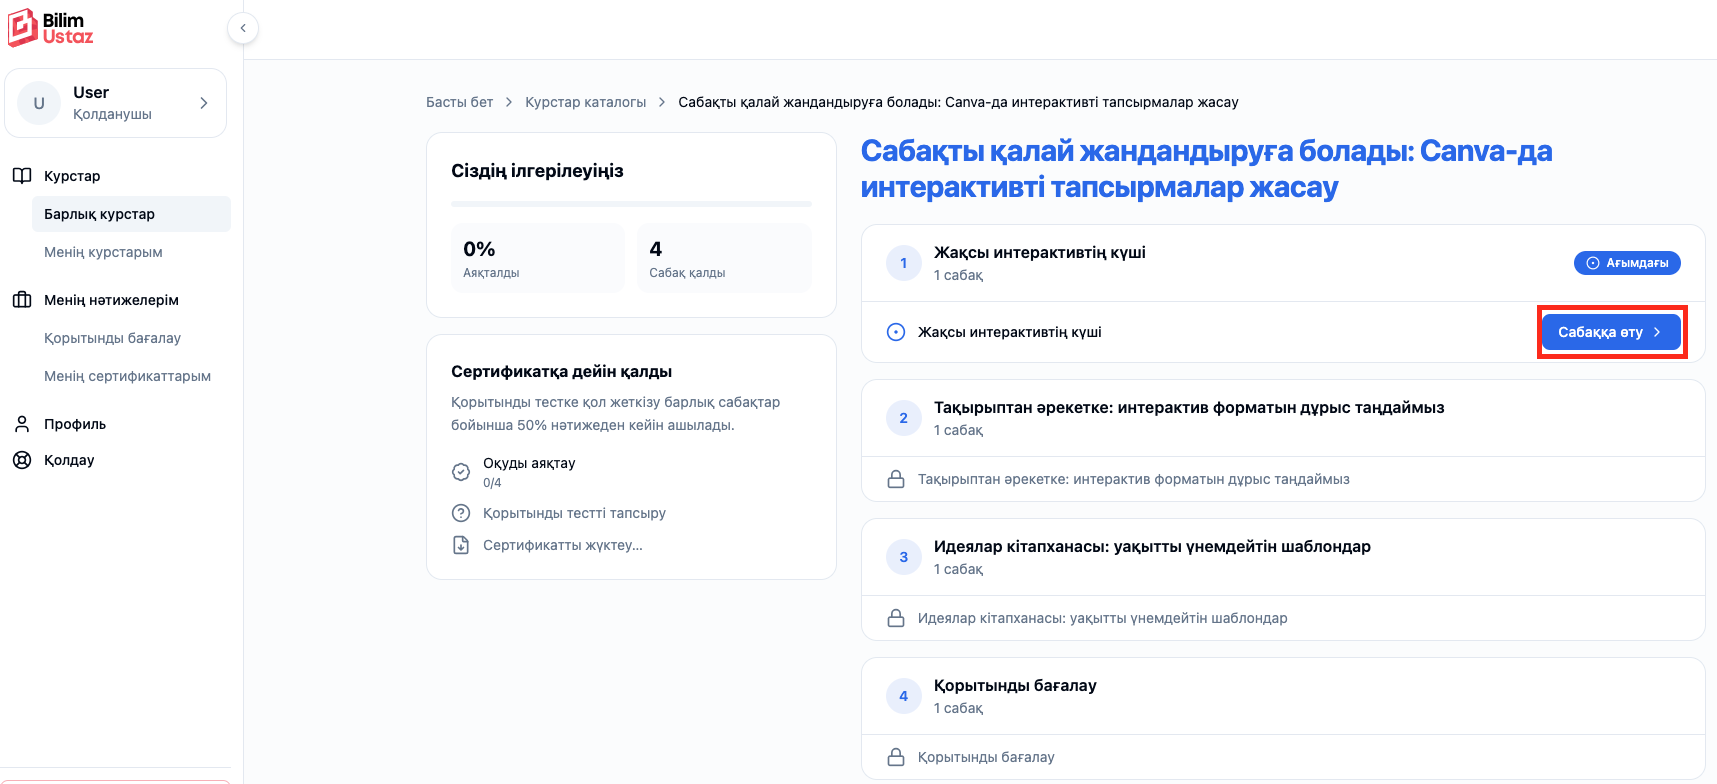Screen dimensions: 1717x784
Task: Open the Қолдау support page
Action: 69,460
